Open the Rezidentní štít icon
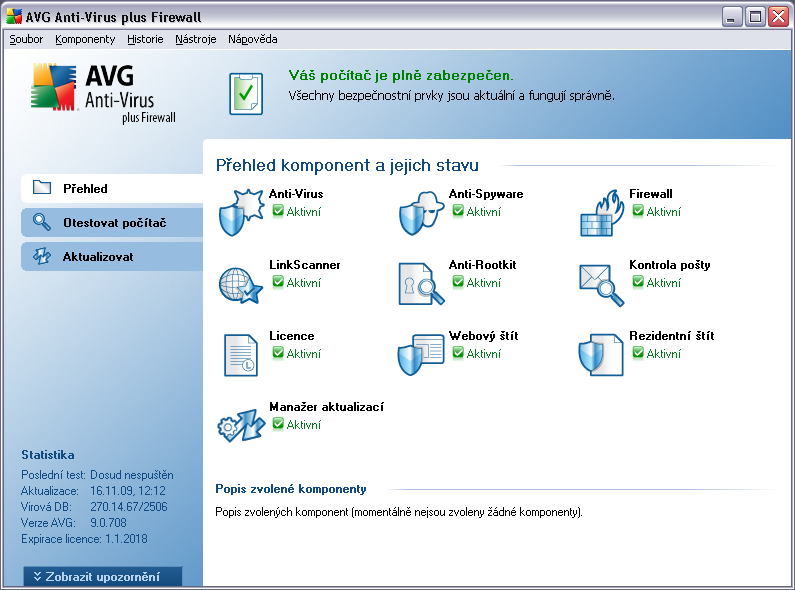The height and width of the screenshot is (590, 795). tap(601, 354)
